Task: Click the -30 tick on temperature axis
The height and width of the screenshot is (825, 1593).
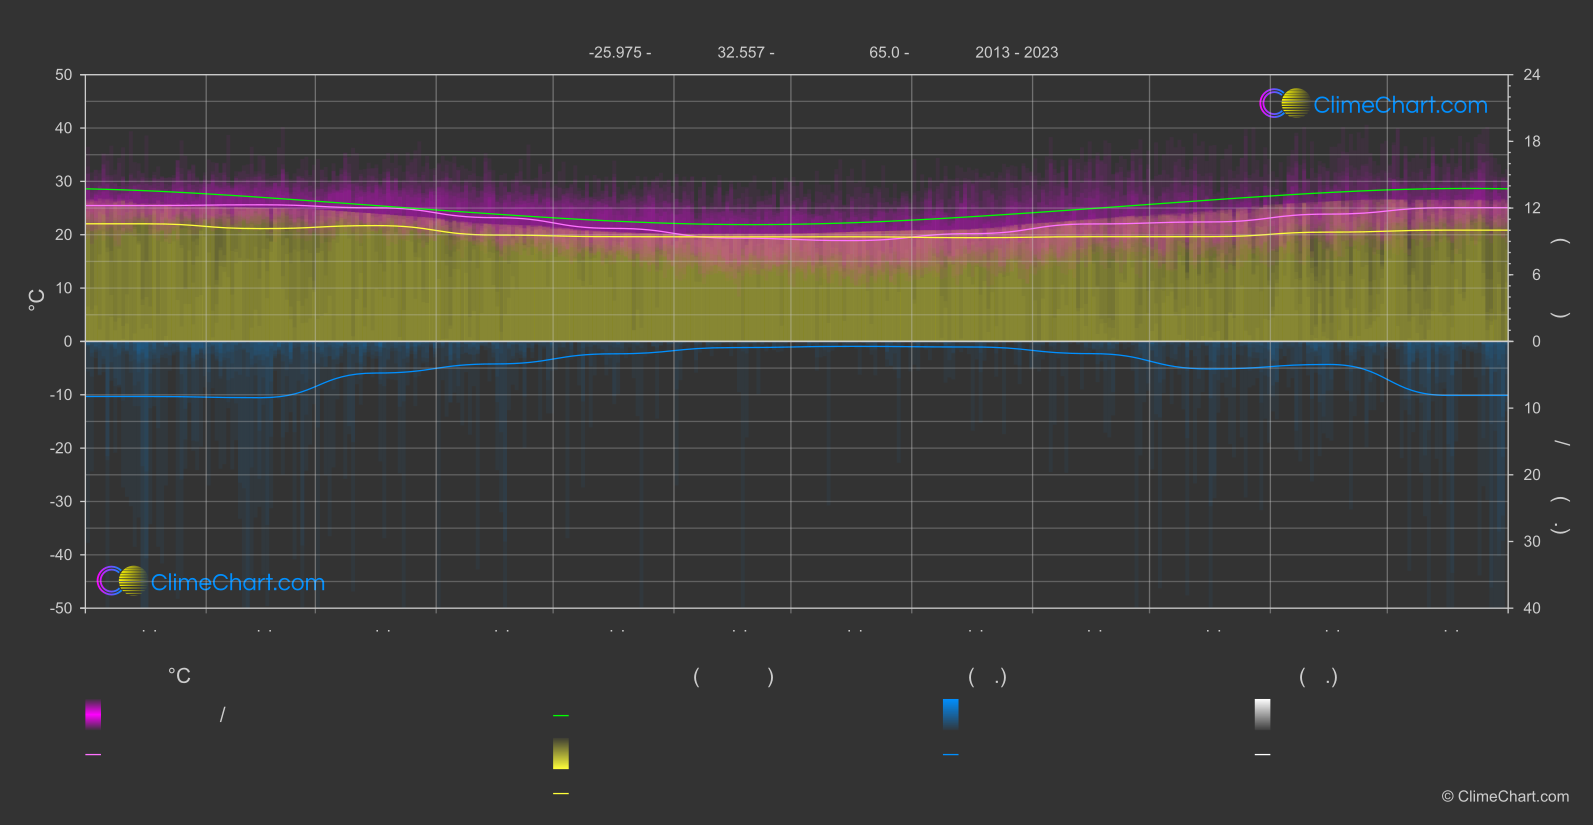Action: 62,502
